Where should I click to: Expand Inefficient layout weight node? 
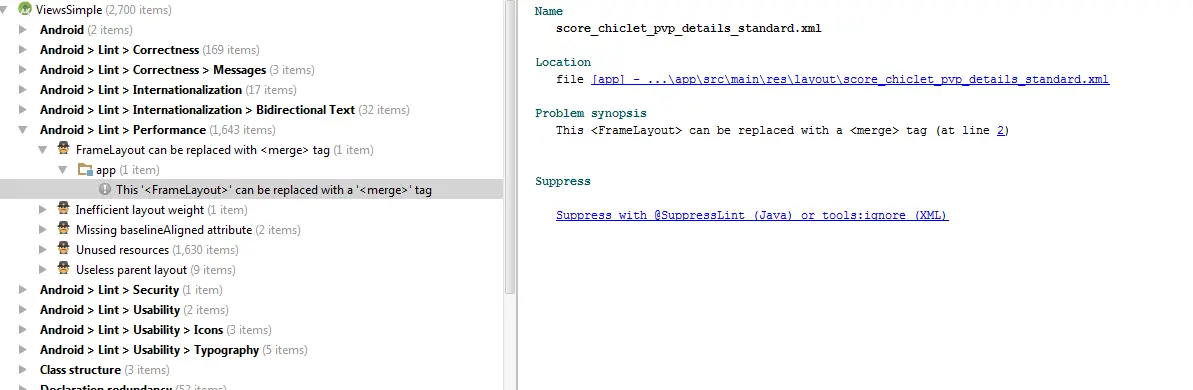(43, 209)
